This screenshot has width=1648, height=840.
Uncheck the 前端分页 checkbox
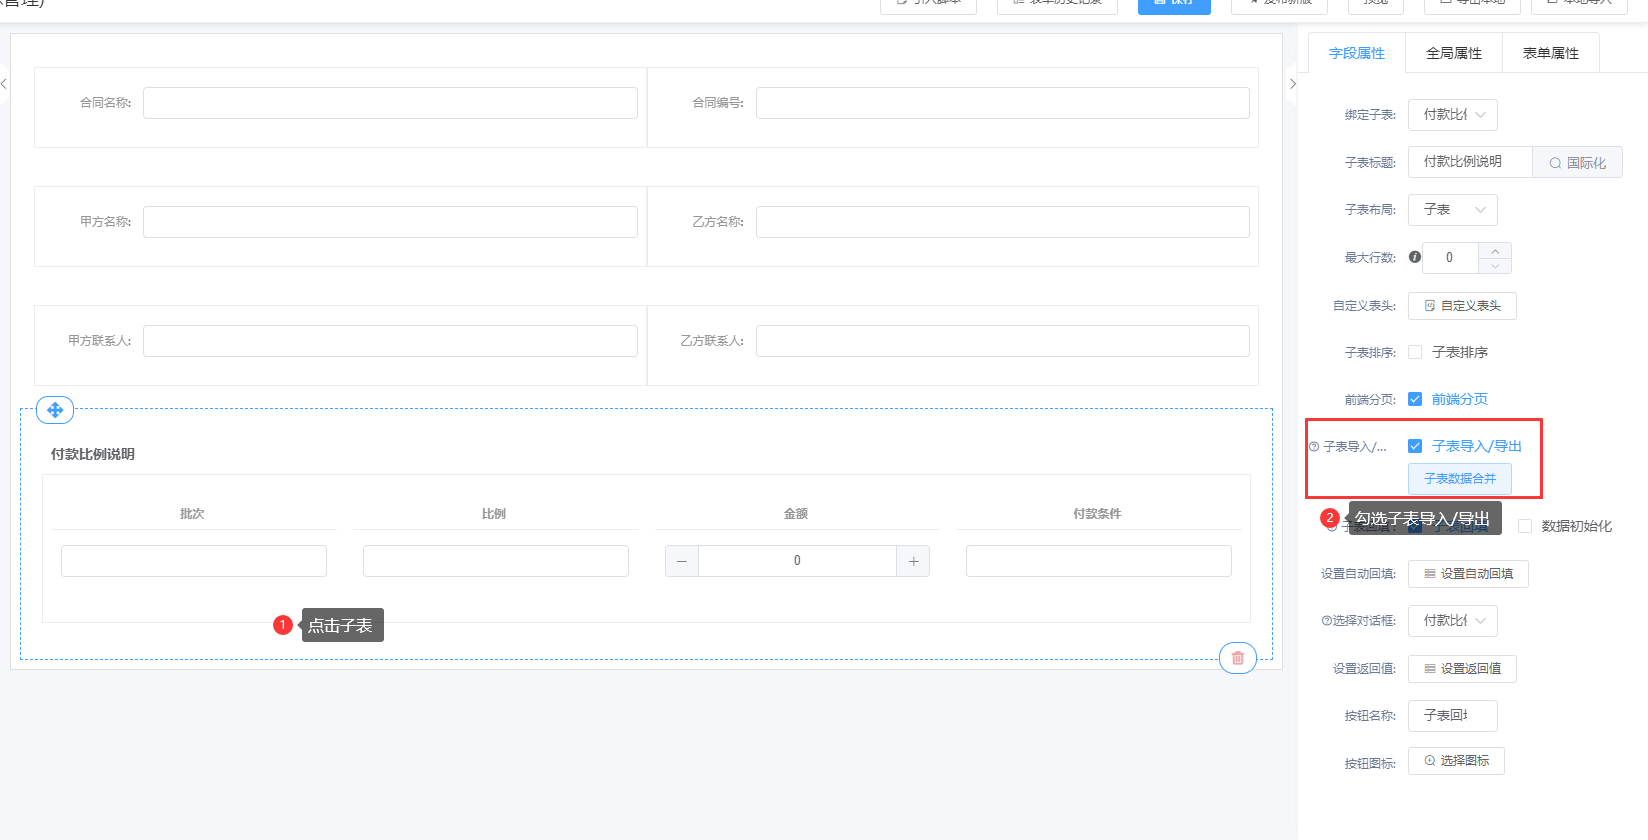(1415, 399)
